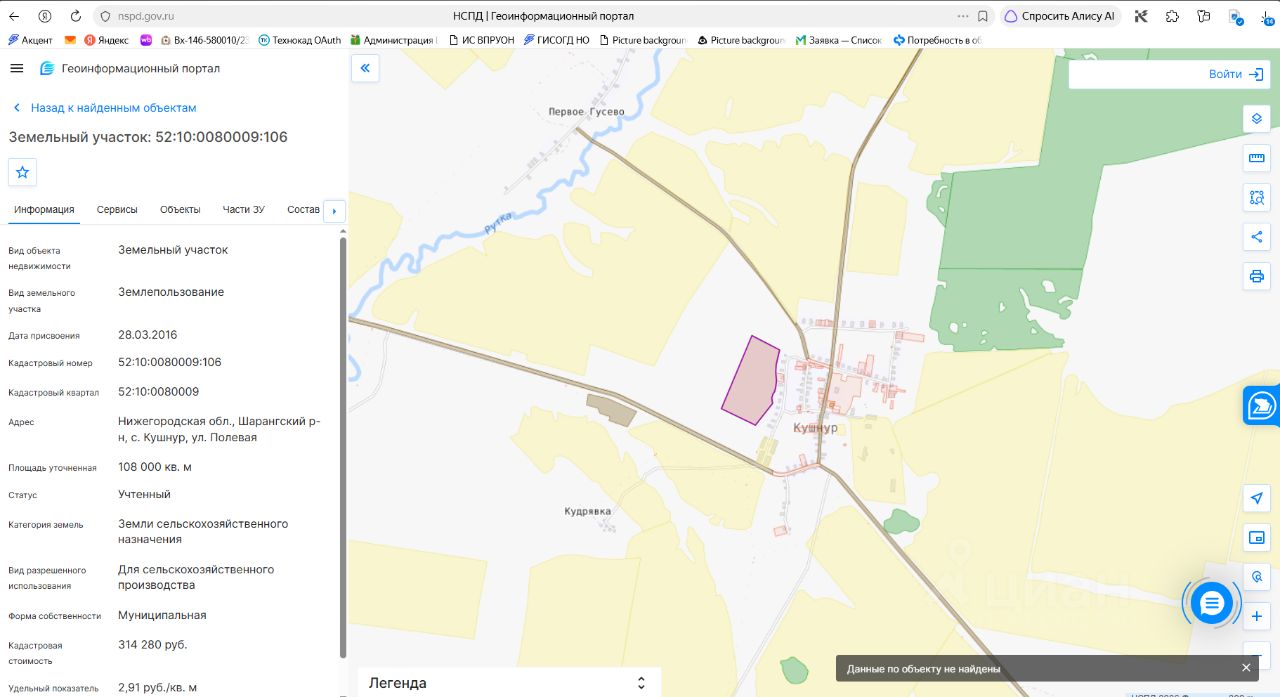
Task: Show more tabs with right arrow
Action: (x=335, y=211)
